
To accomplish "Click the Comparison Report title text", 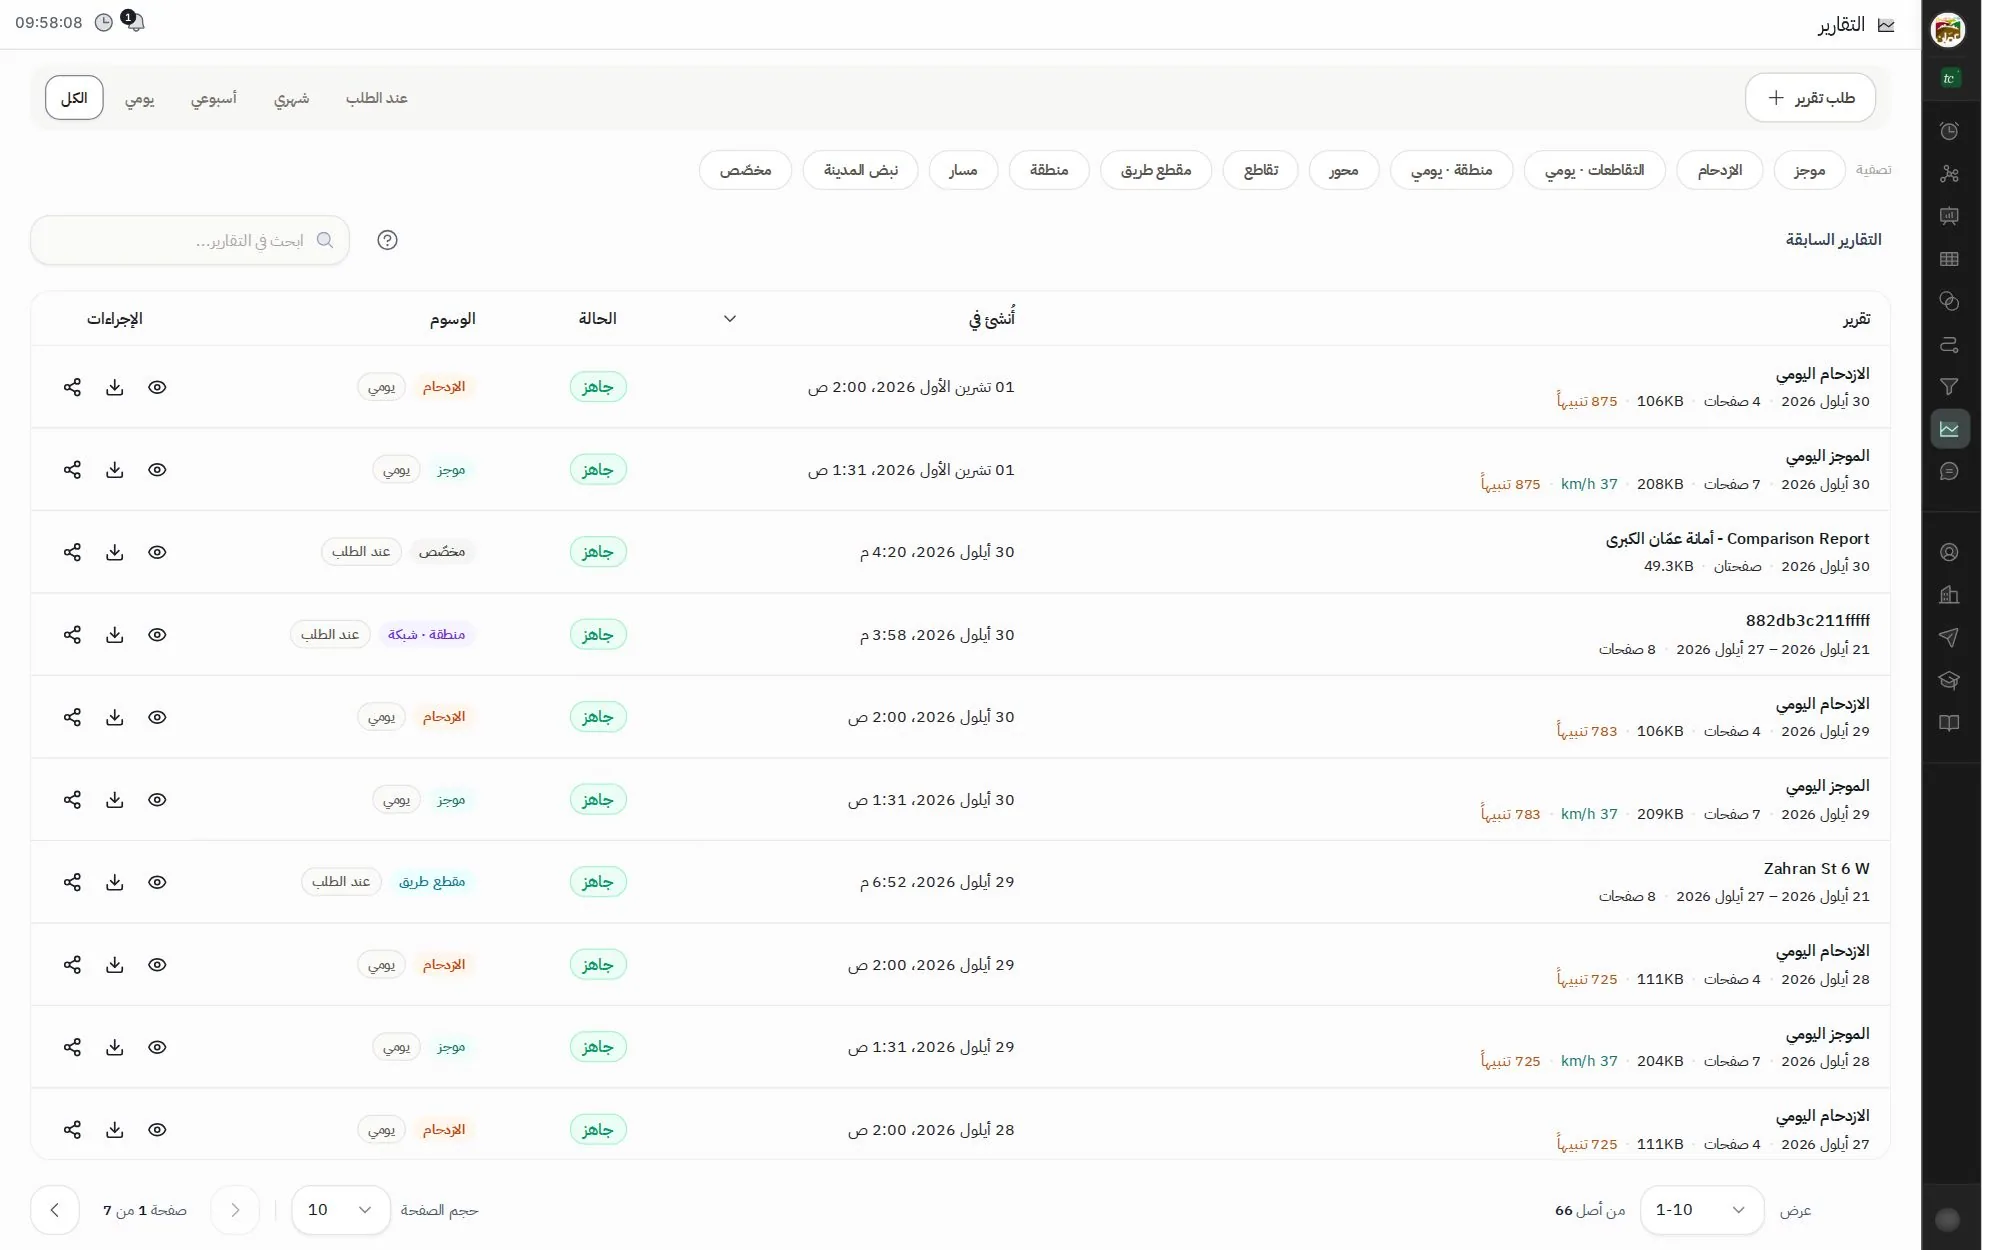I will (x=1738, y=539).
